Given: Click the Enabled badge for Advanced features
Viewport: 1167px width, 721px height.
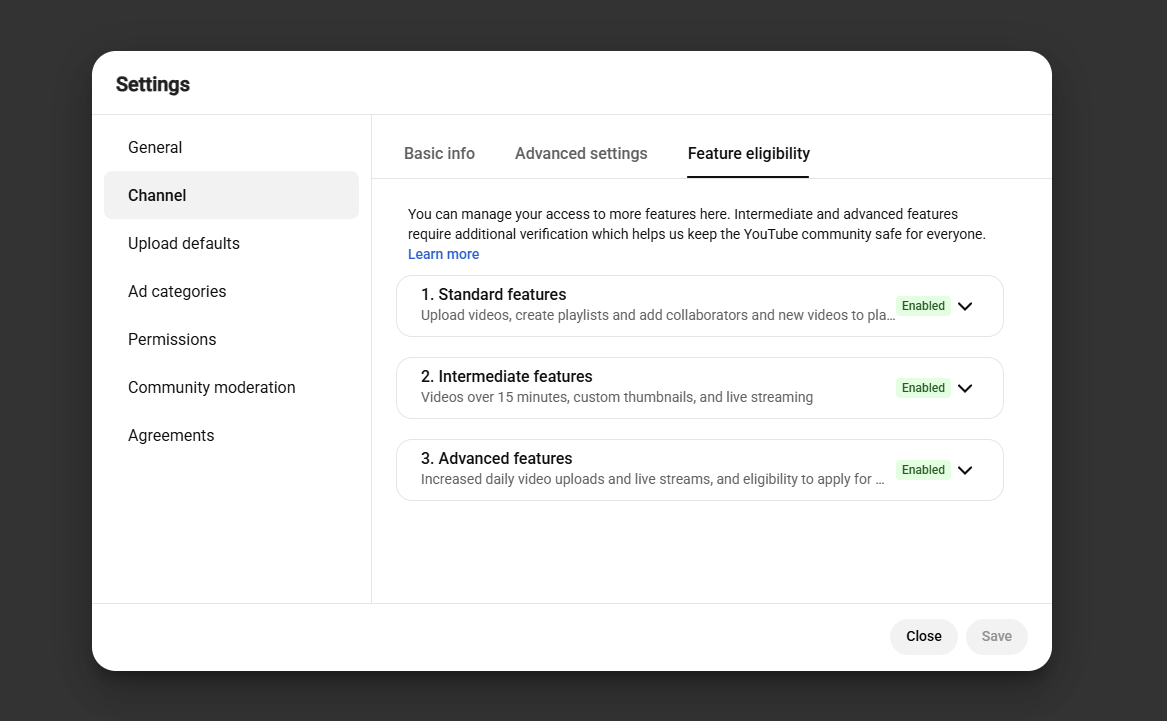Looking at the screenshot, I should 923,470.
